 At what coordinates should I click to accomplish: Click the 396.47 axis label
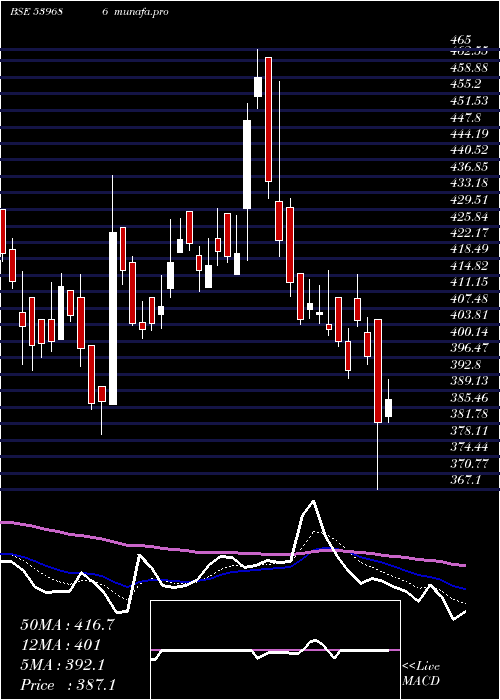pyautogui.click(x=469, y=348)
